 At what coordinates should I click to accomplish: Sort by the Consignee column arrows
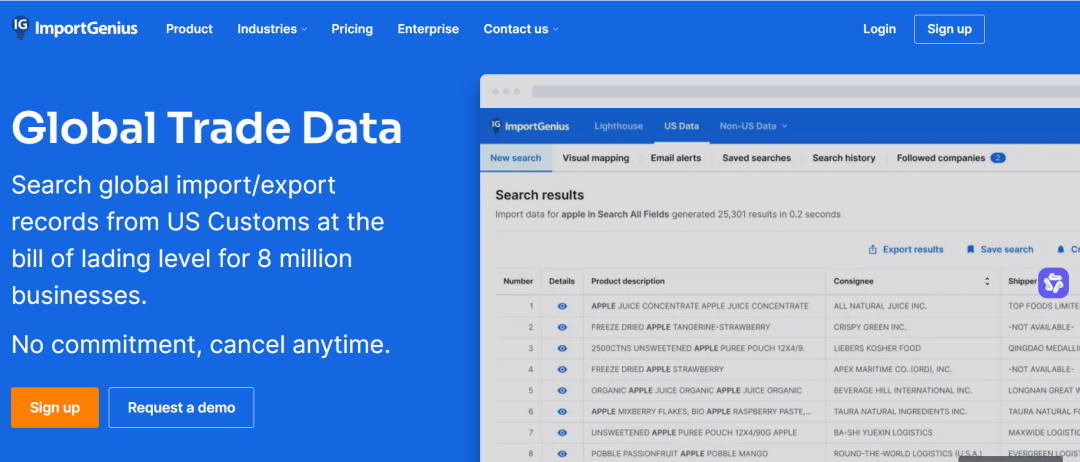pos(987,281)
